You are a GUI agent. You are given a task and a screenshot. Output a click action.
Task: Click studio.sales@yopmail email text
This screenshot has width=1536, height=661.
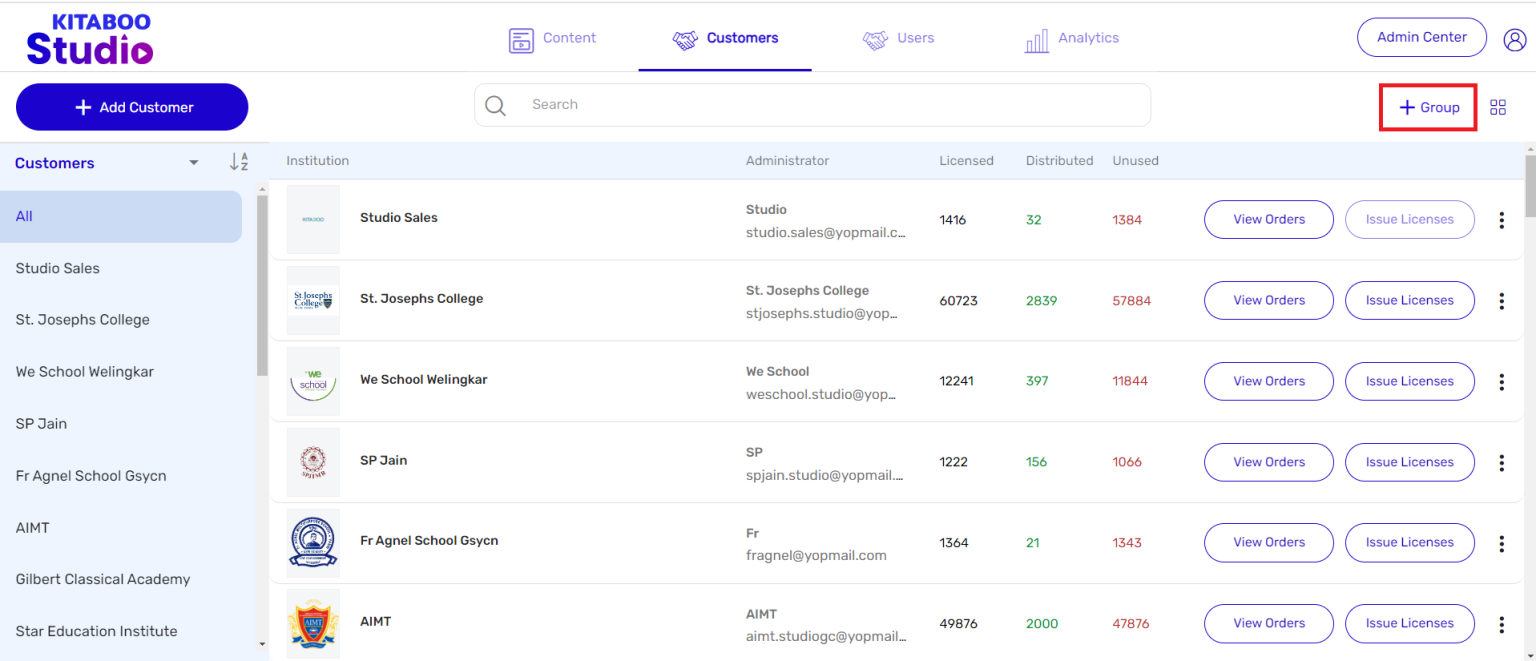coord(826,234)
